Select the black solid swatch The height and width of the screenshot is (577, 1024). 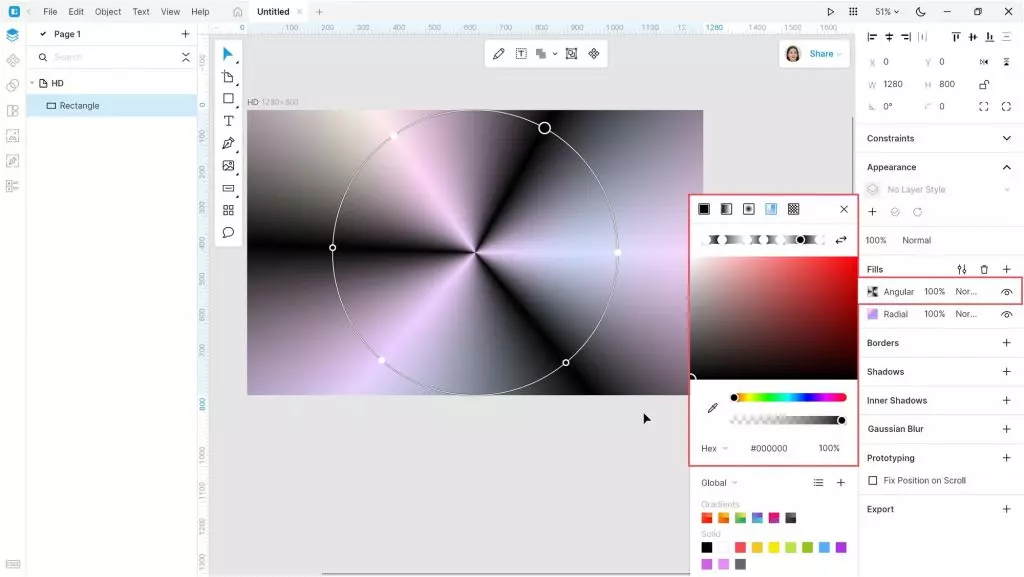[707, 547]
